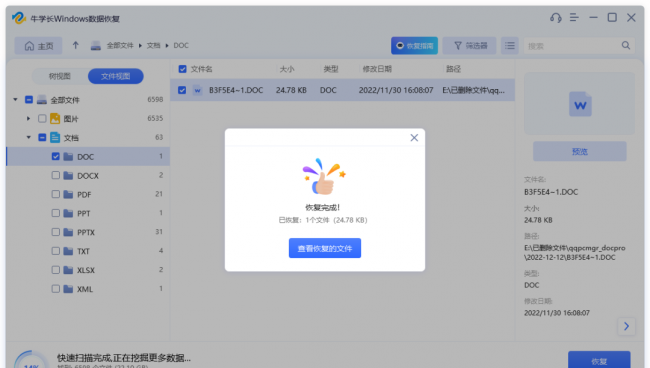Click the TXT folder icon
Viewport: 650px width, 368px height.
click(x=68, y=251)
